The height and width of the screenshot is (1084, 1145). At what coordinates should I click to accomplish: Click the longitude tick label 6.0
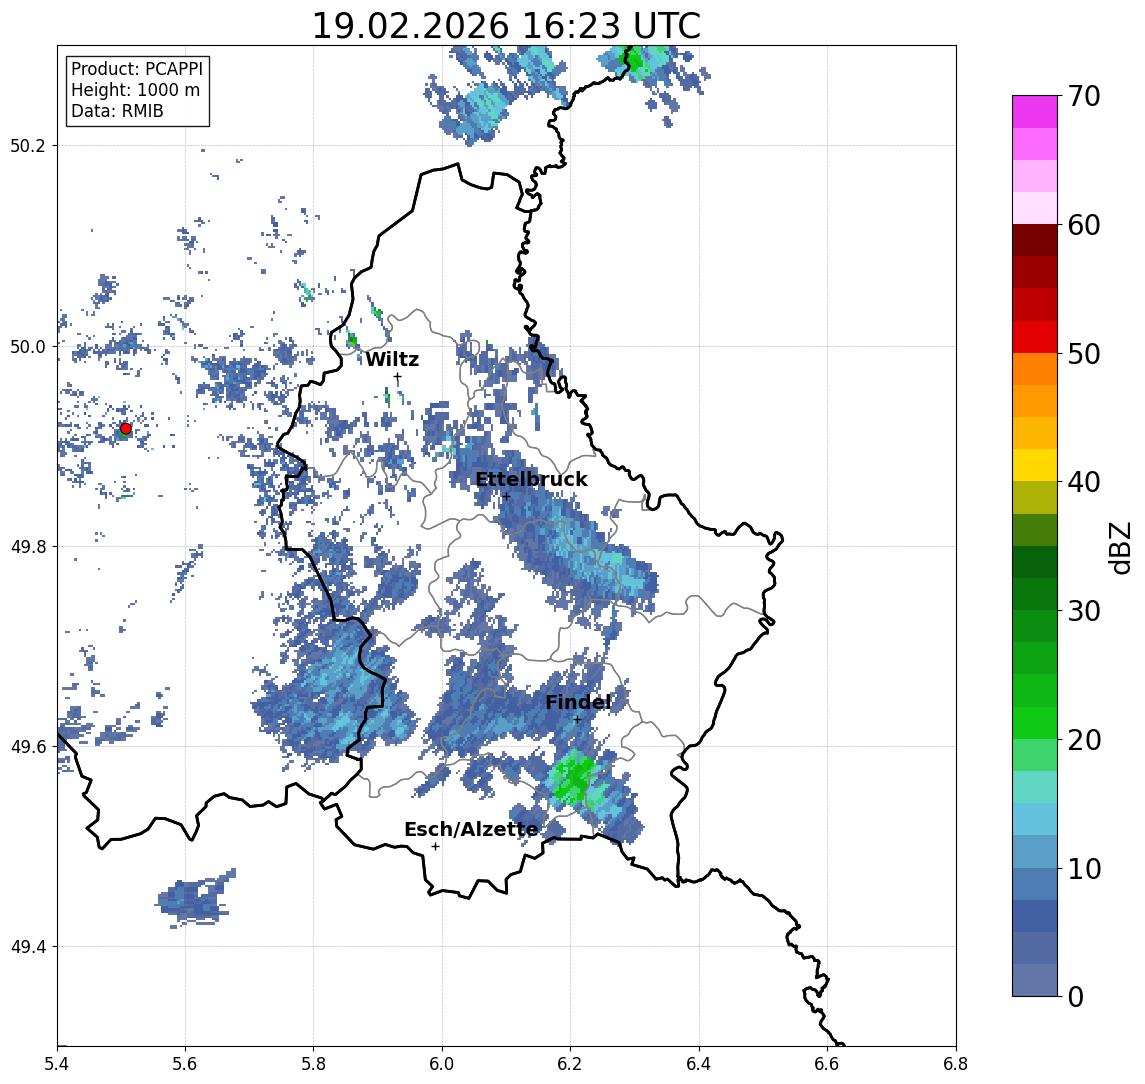click(442, 1064)
